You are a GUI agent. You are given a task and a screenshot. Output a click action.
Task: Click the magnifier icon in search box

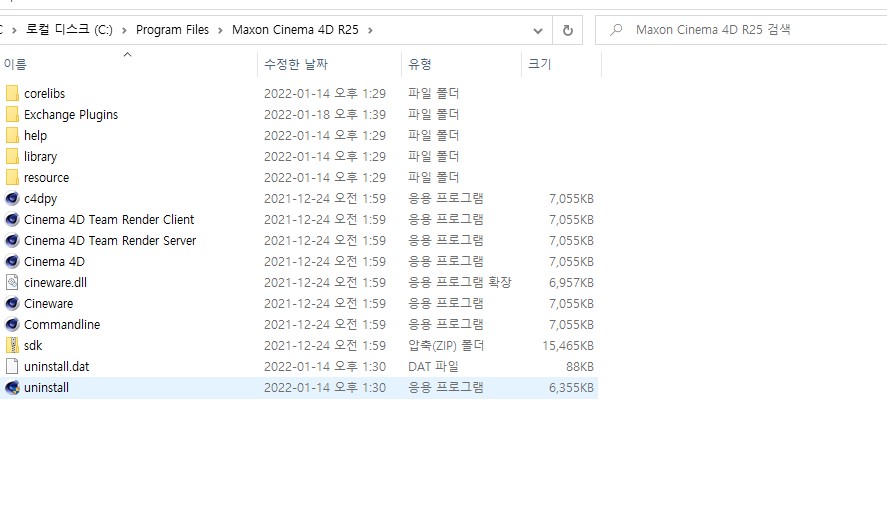click(616, 29)
